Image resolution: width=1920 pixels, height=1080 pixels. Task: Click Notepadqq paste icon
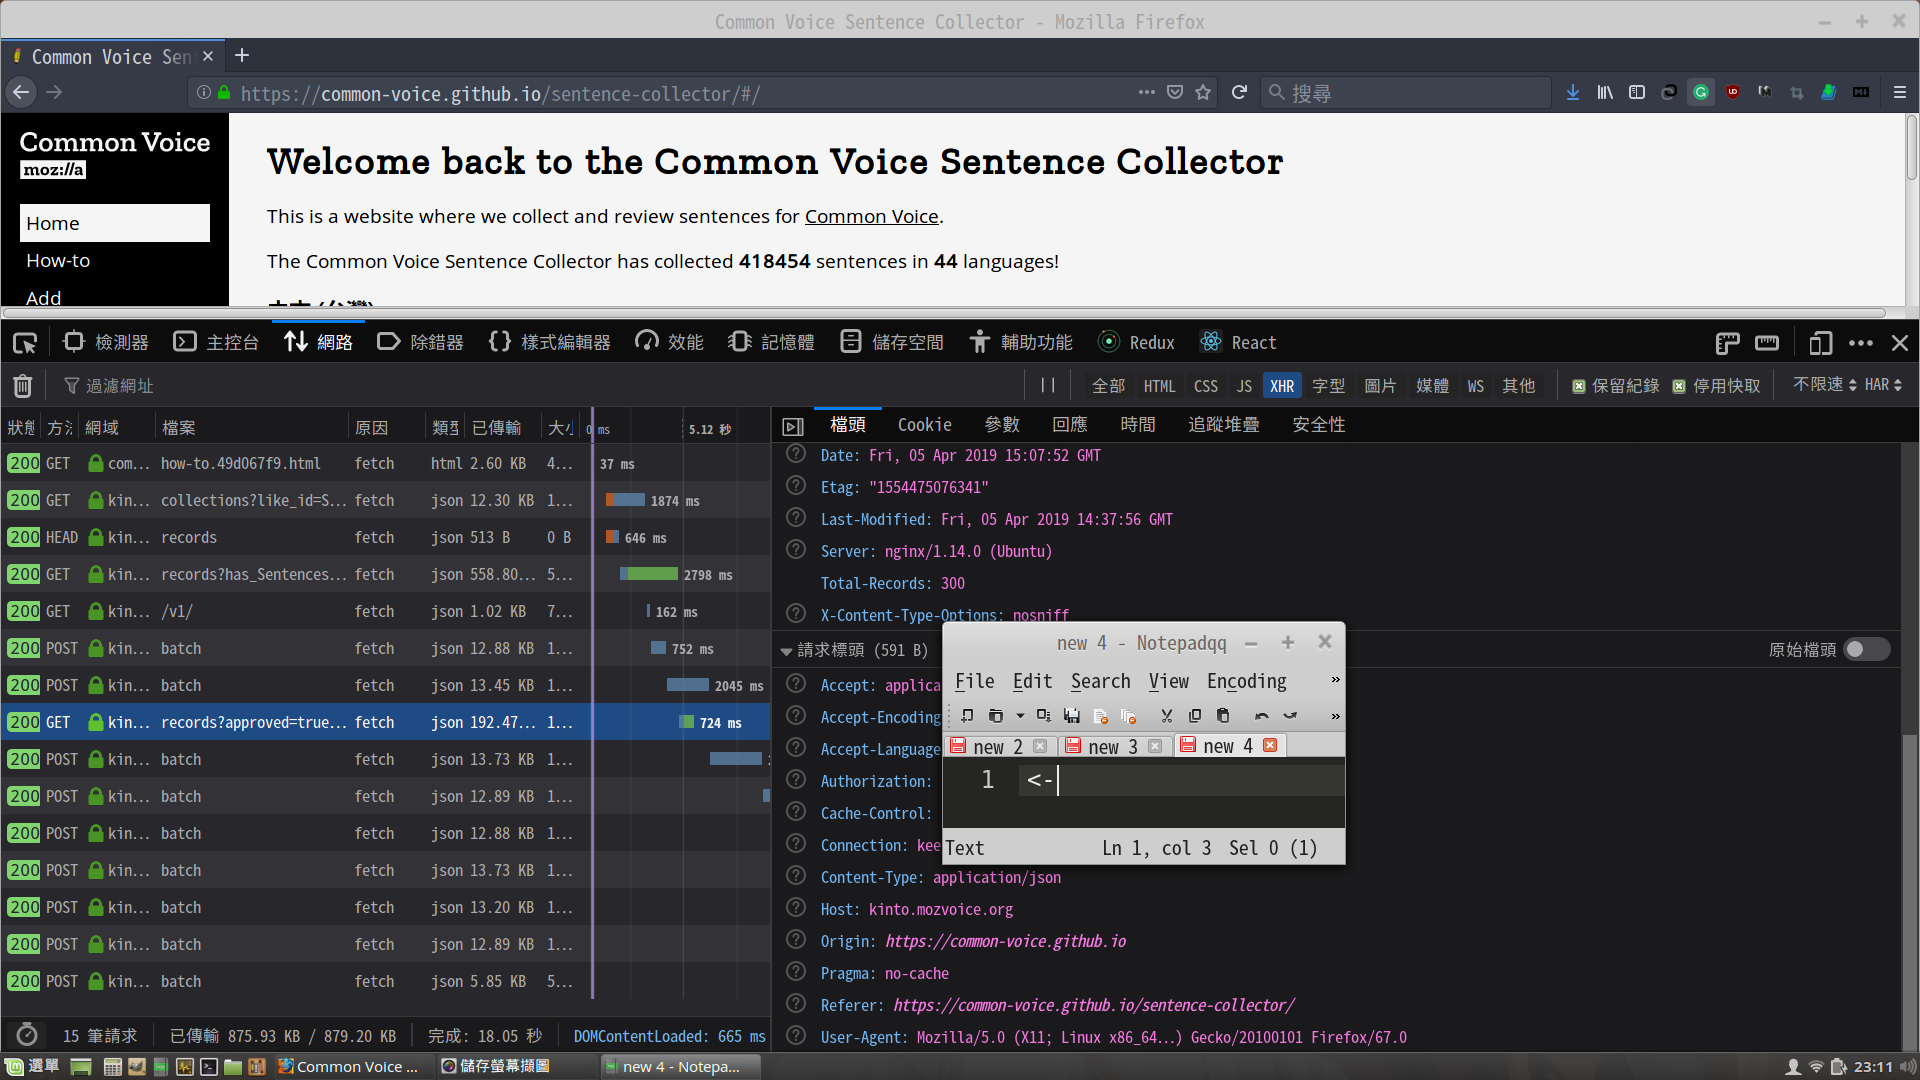[x=1222, y=716]
